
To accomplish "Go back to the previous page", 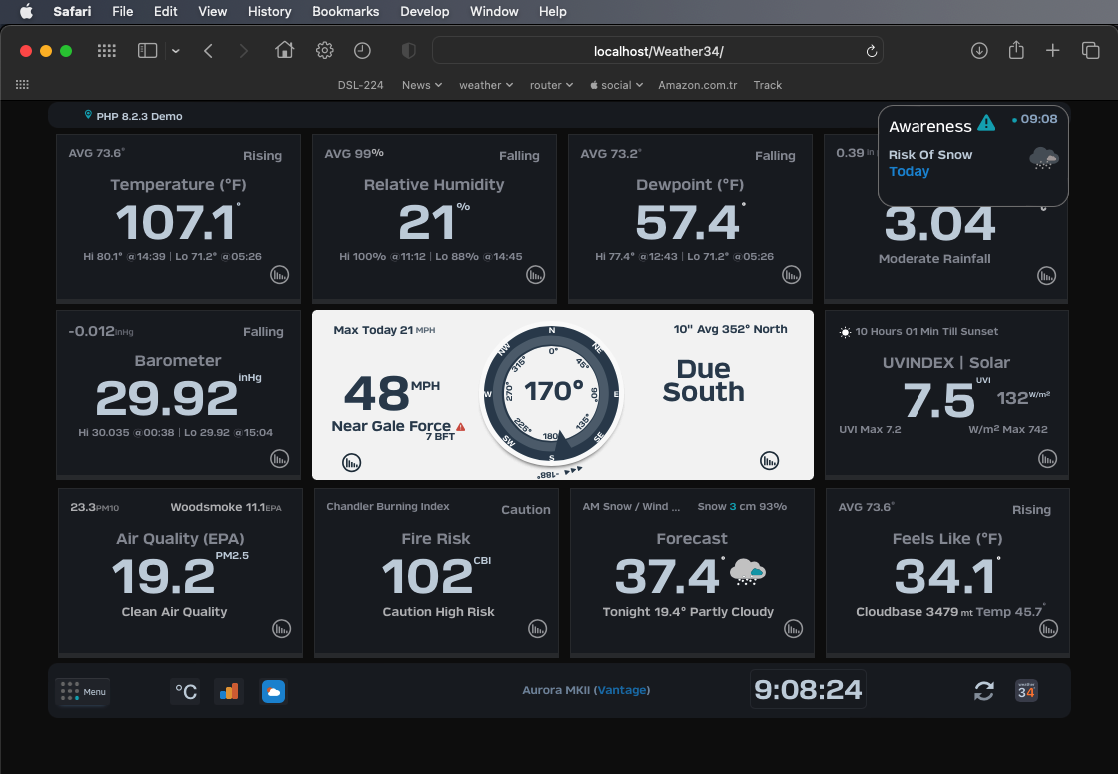I will (x=208, y=51).
